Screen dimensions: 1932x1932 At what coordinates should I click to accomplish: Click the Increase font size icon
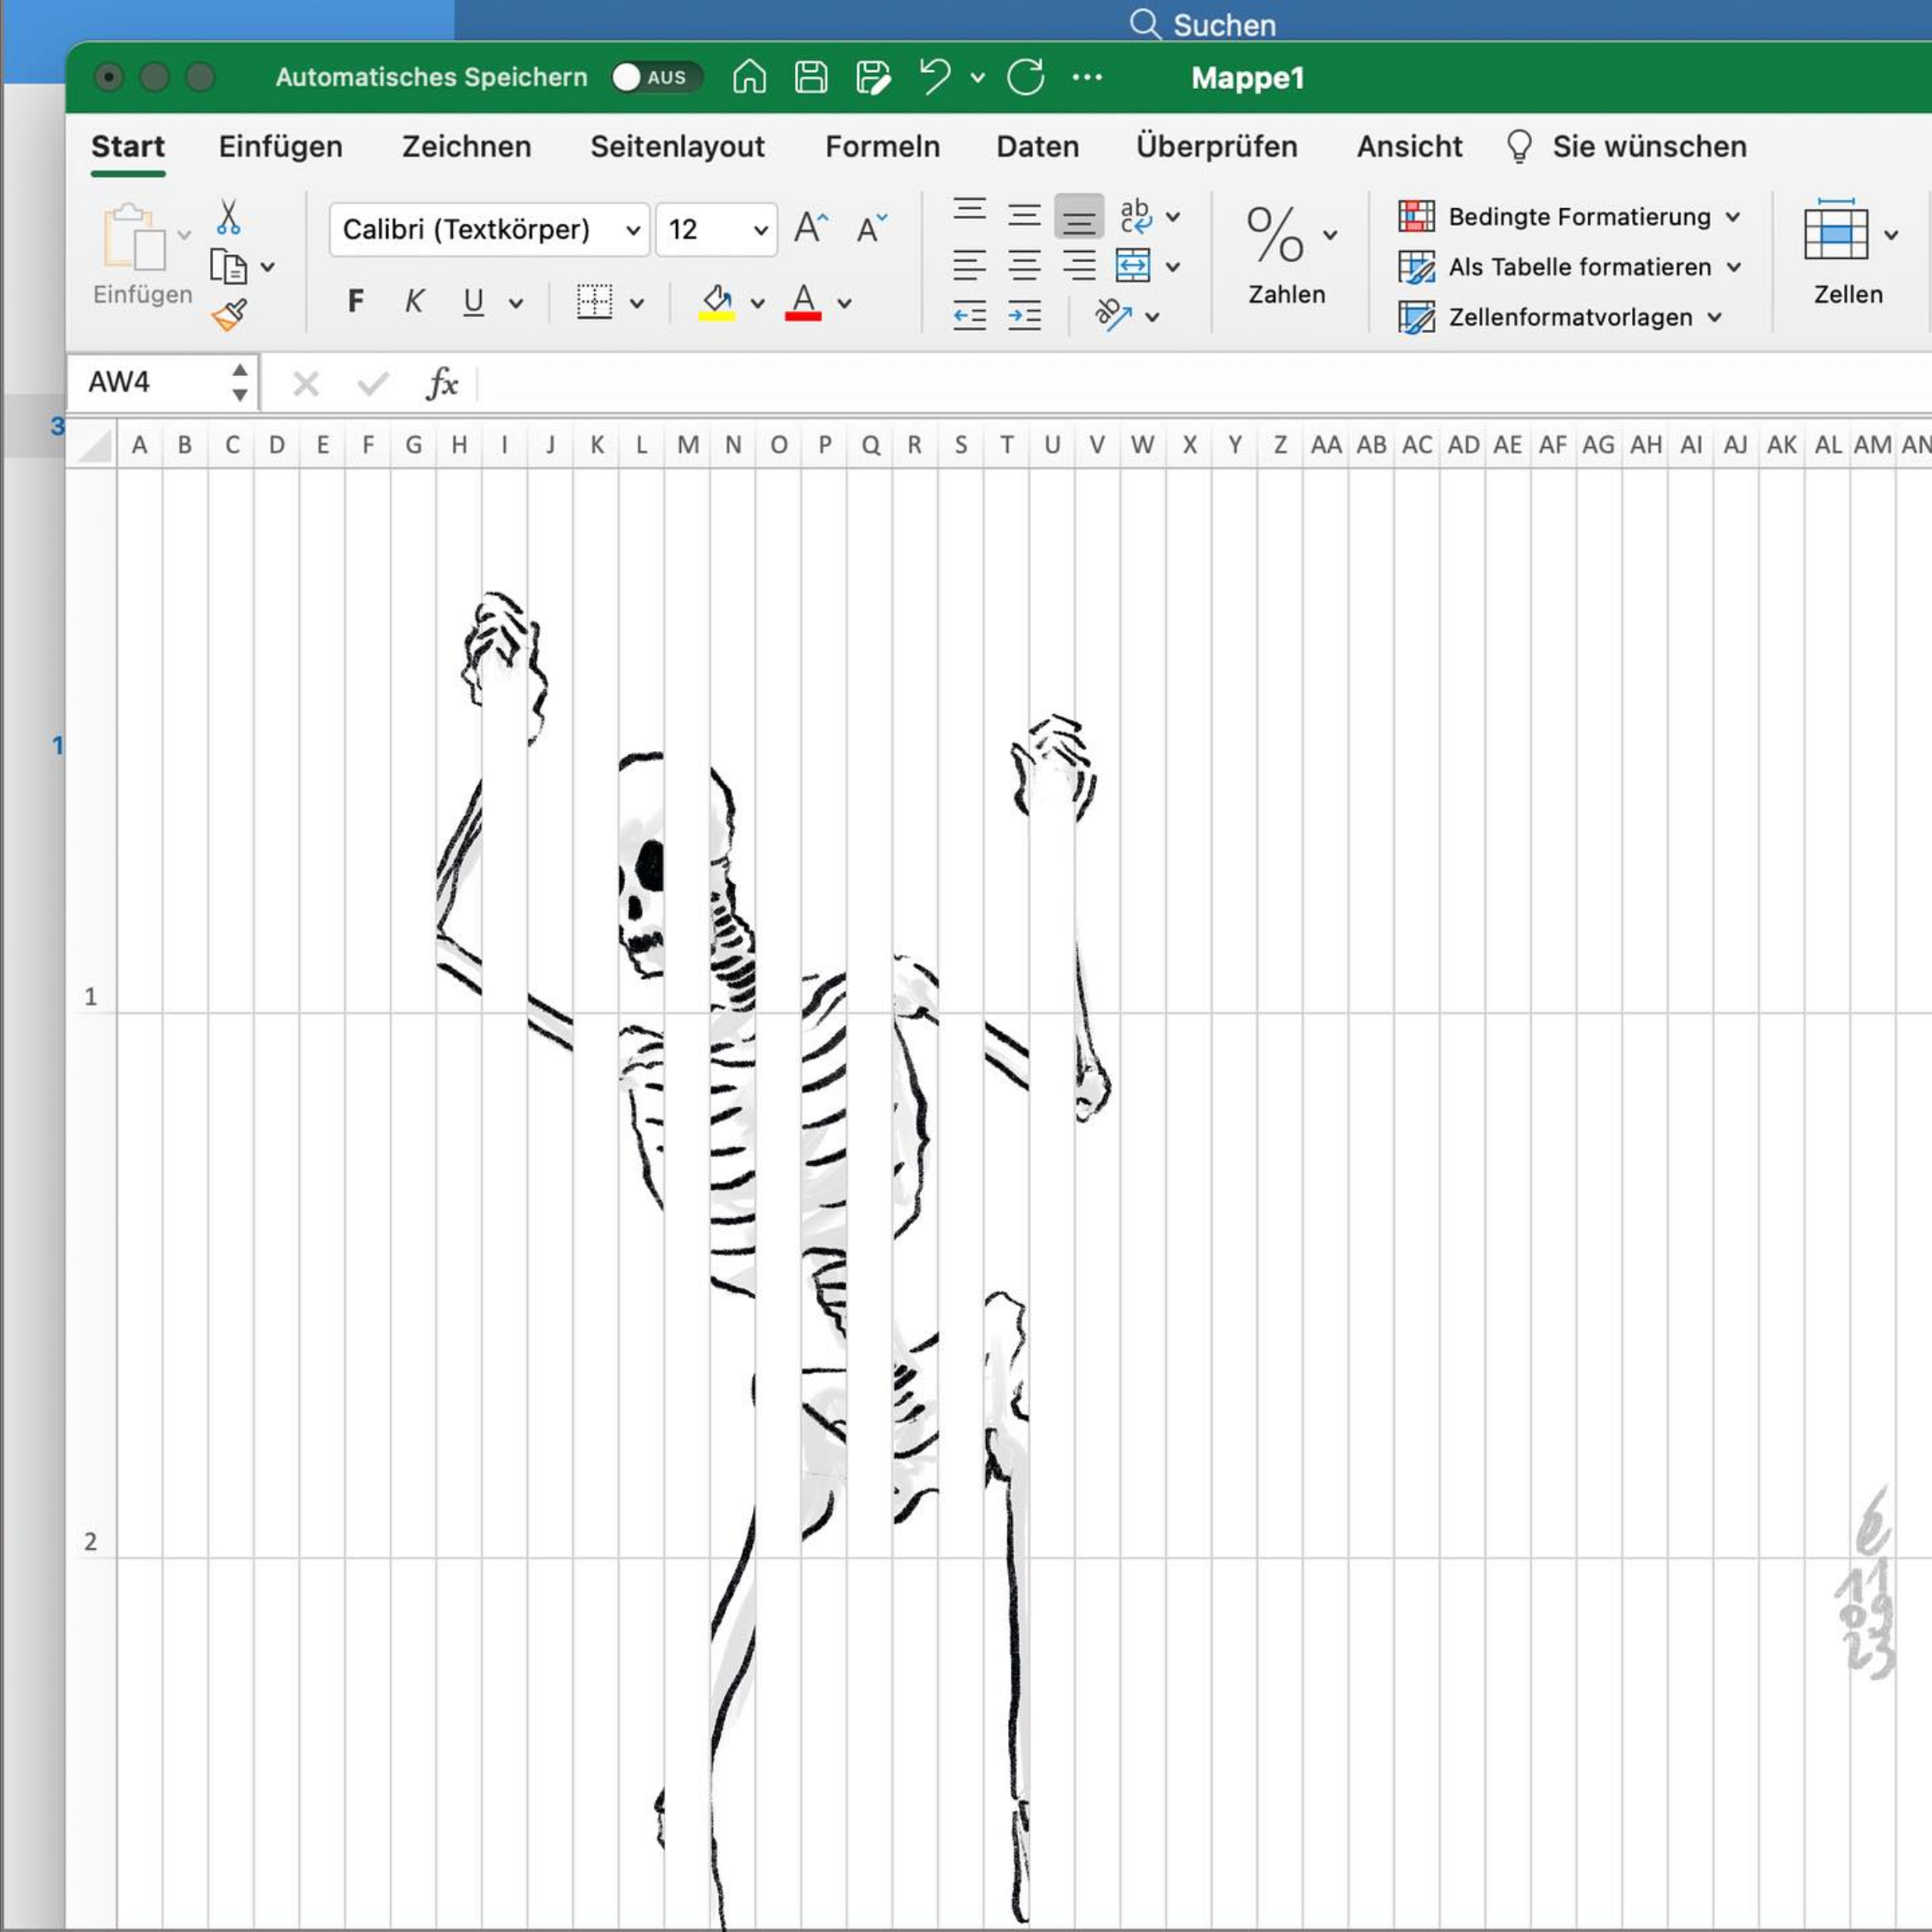811,228
